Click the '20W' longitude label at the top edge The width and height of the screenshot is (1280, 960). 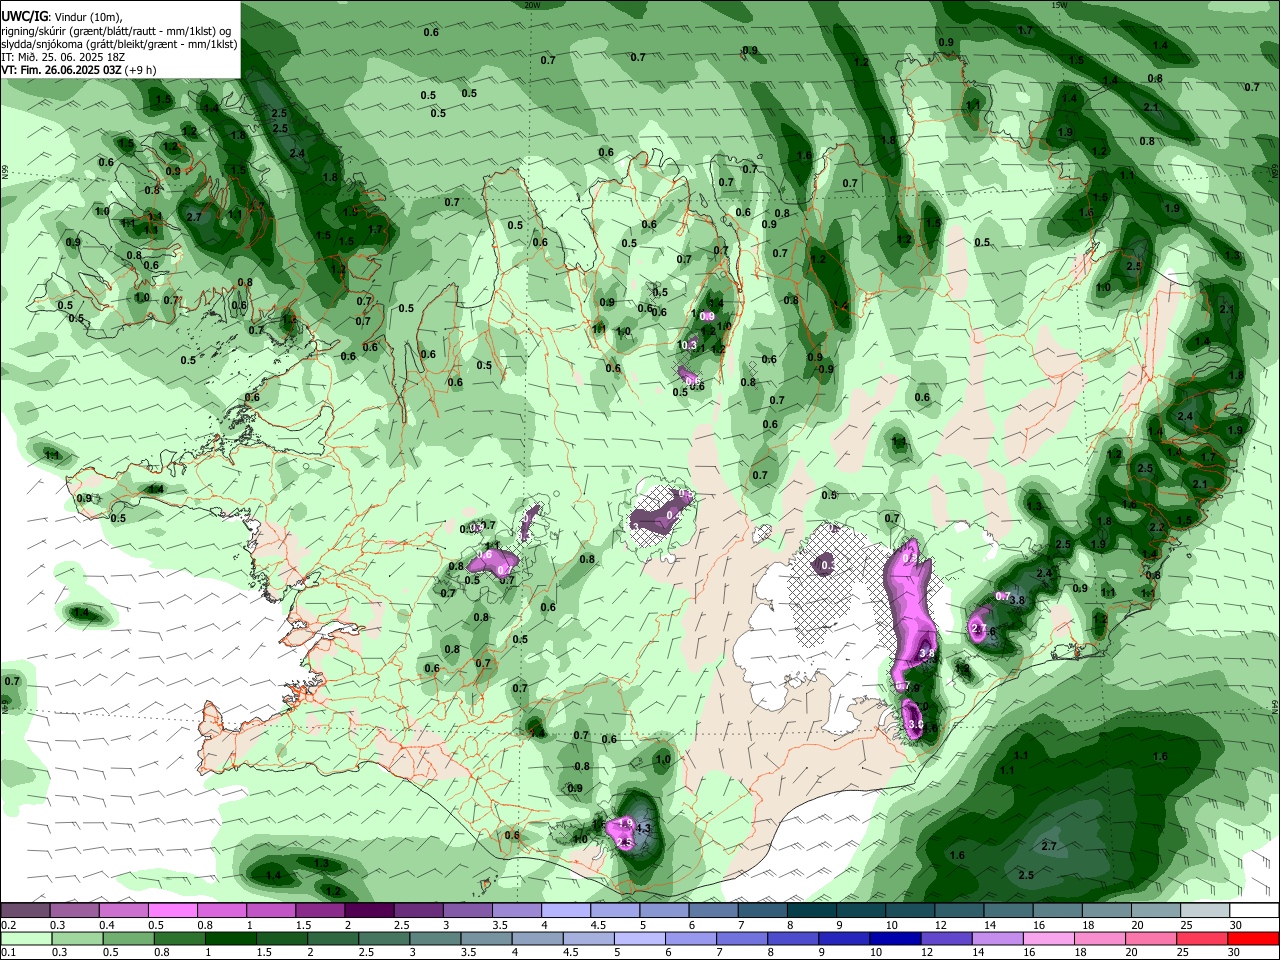pyautogui.click(x=532, y=5)
